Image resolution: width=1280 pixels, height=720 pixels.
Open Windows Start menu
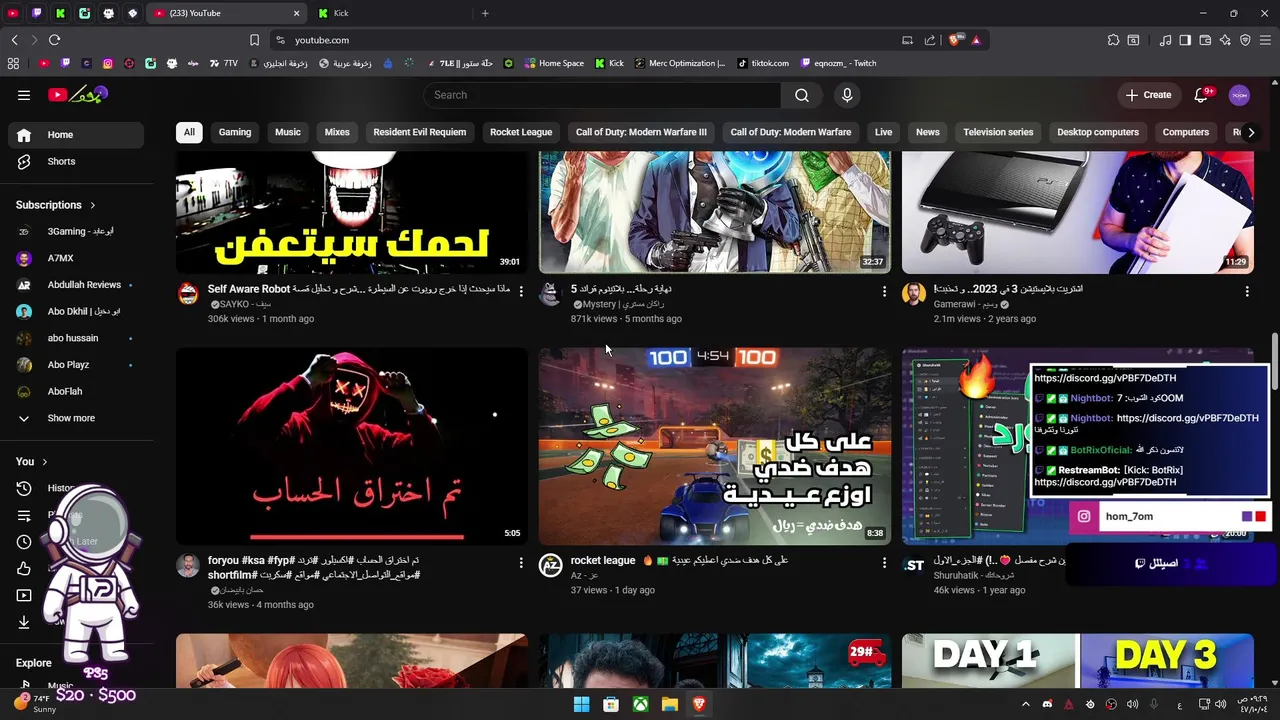(581, 704)
